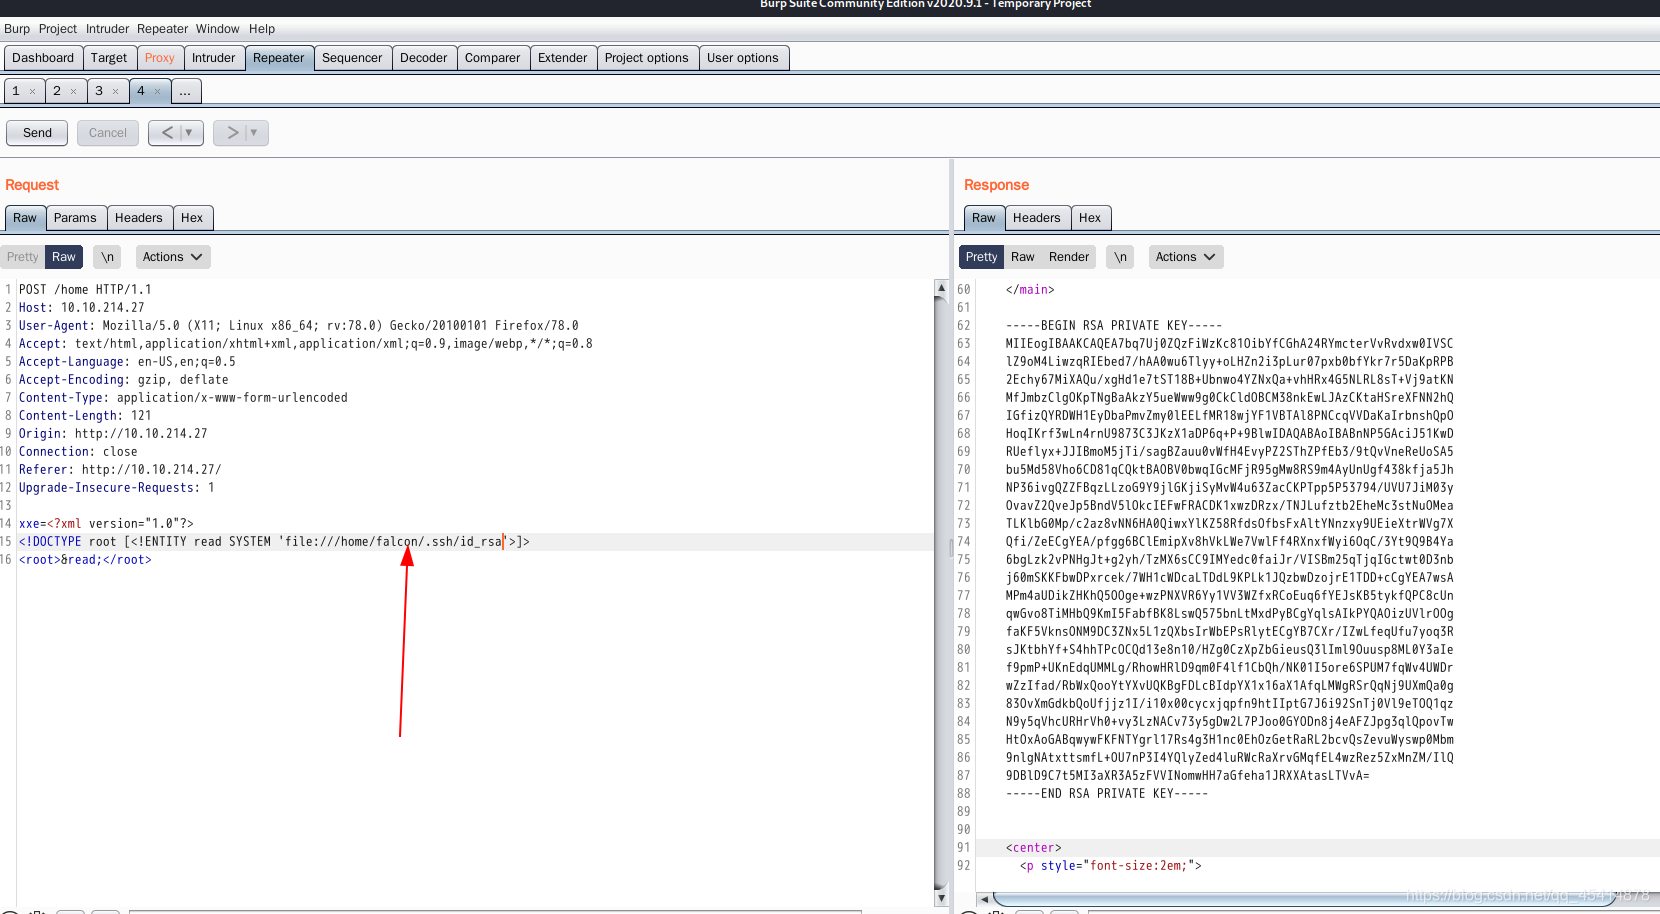Click the 'Host: 10.10.214.27' header line

tap(82, 308)
